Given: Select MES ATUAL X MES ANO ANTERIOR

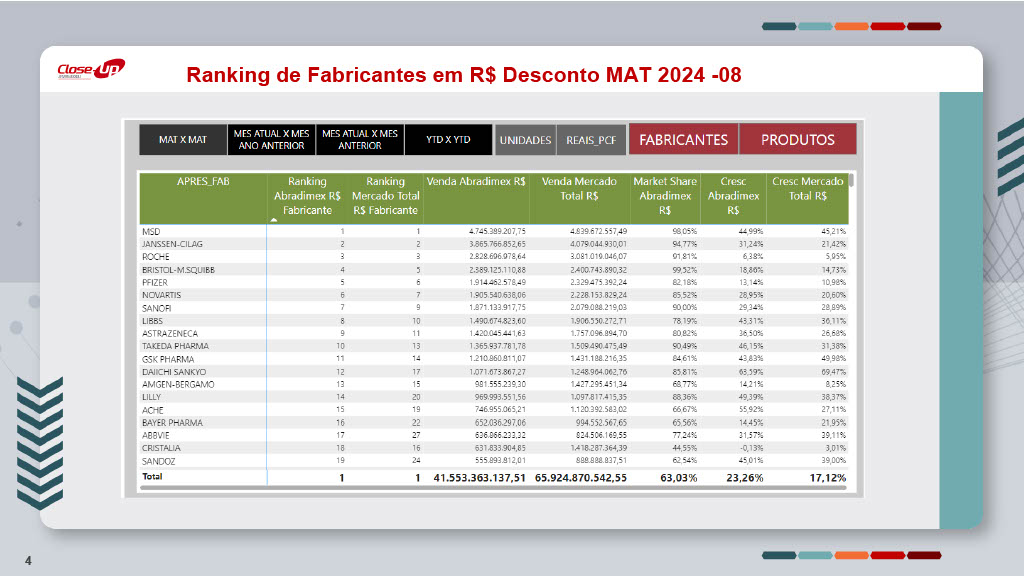Looking at the screenshot, I should pyautogui.click(x=271, y=140).
